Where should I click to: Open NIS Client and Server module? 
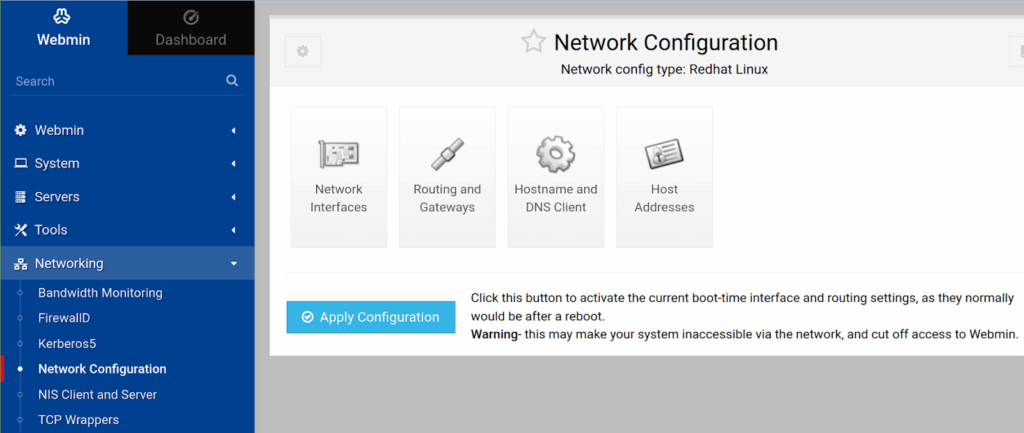pyautogui.click(x=97, y=394)
